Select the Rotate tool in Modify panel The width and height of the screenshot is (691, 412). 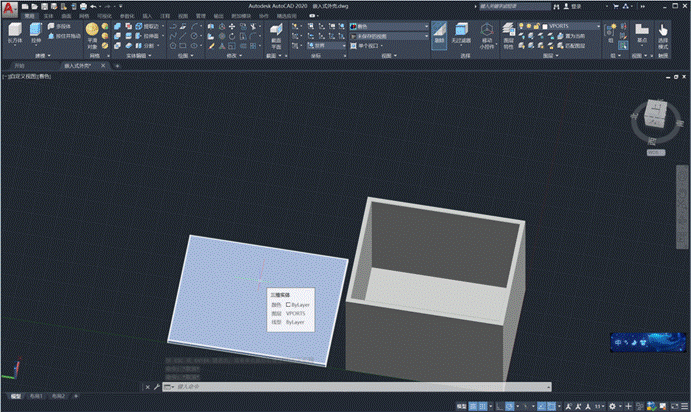coord(232,36)
